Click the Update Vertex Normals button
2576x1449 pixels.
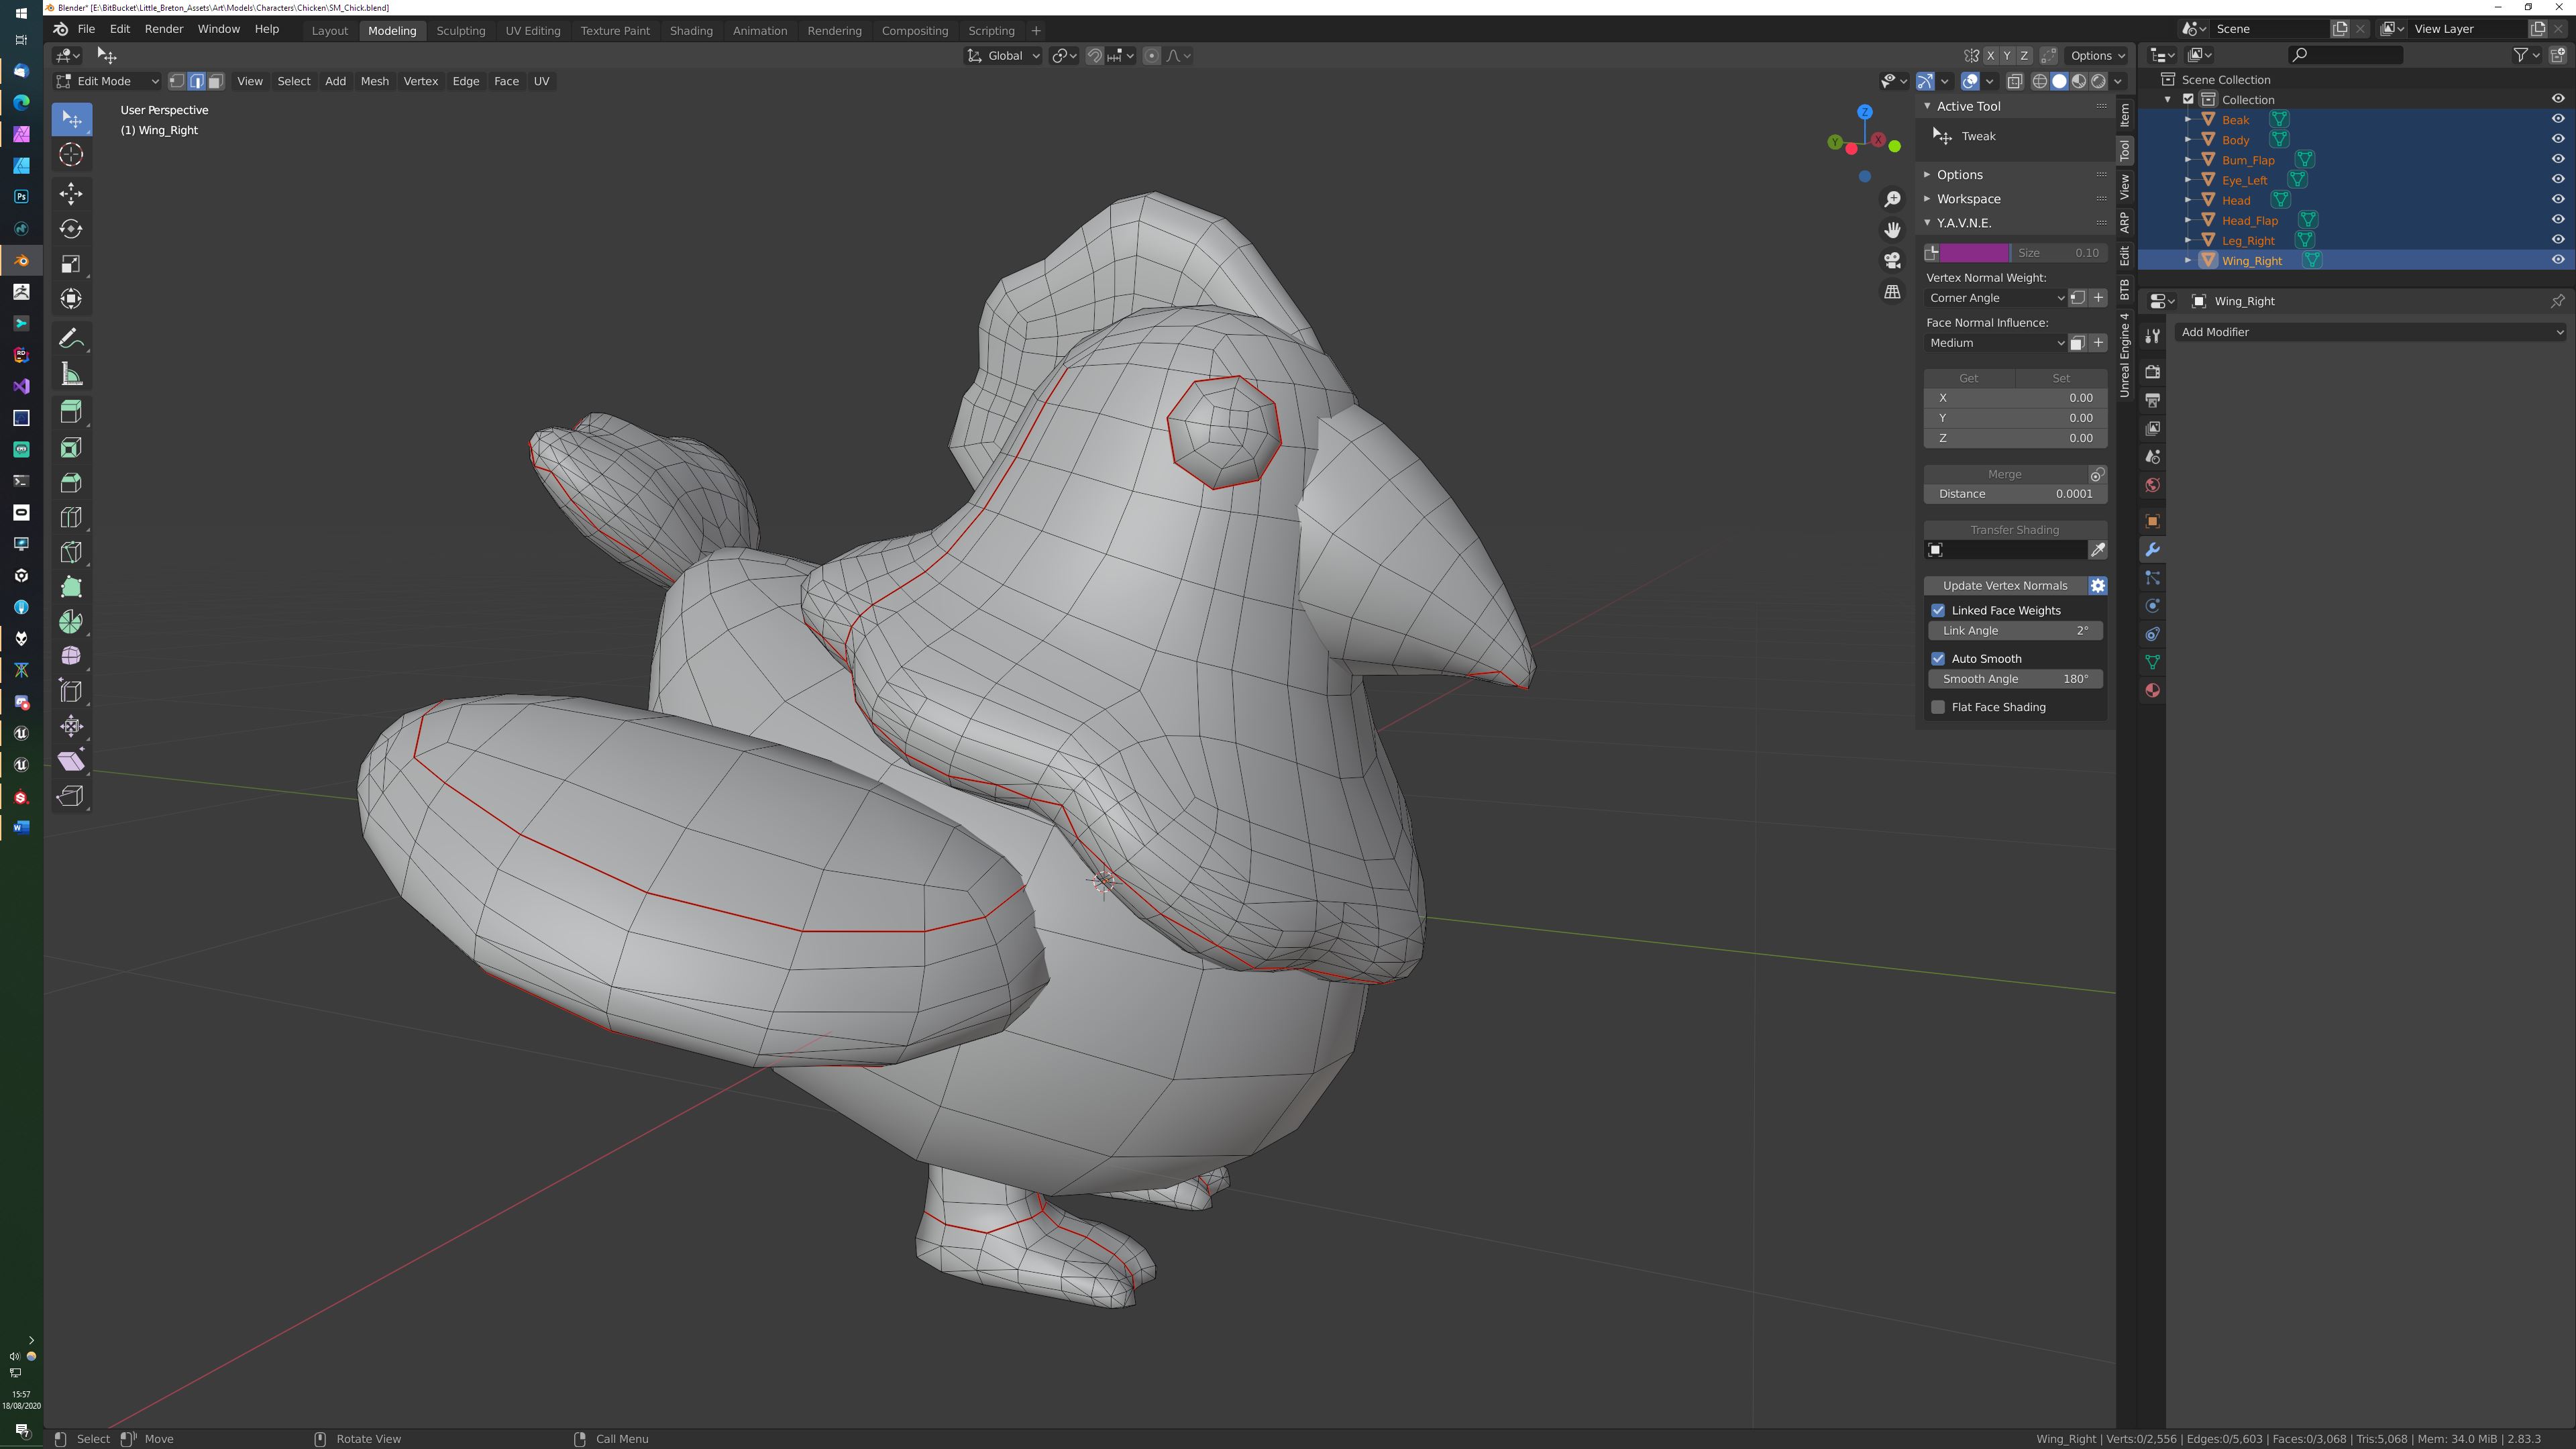tap(2004, 586)
